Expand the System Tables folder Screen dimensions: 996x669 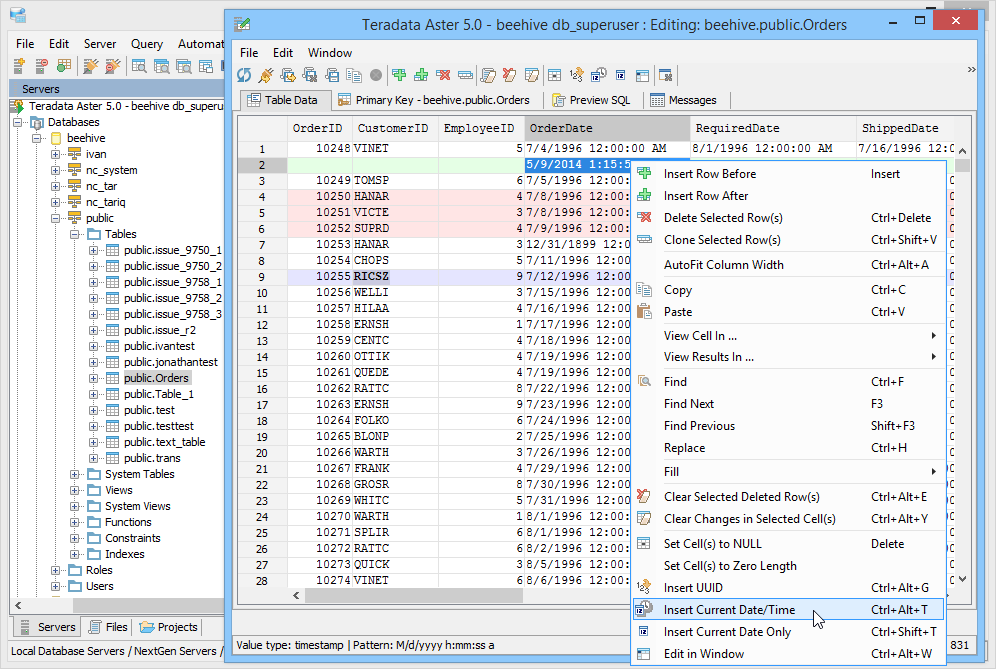coord(74,474)
